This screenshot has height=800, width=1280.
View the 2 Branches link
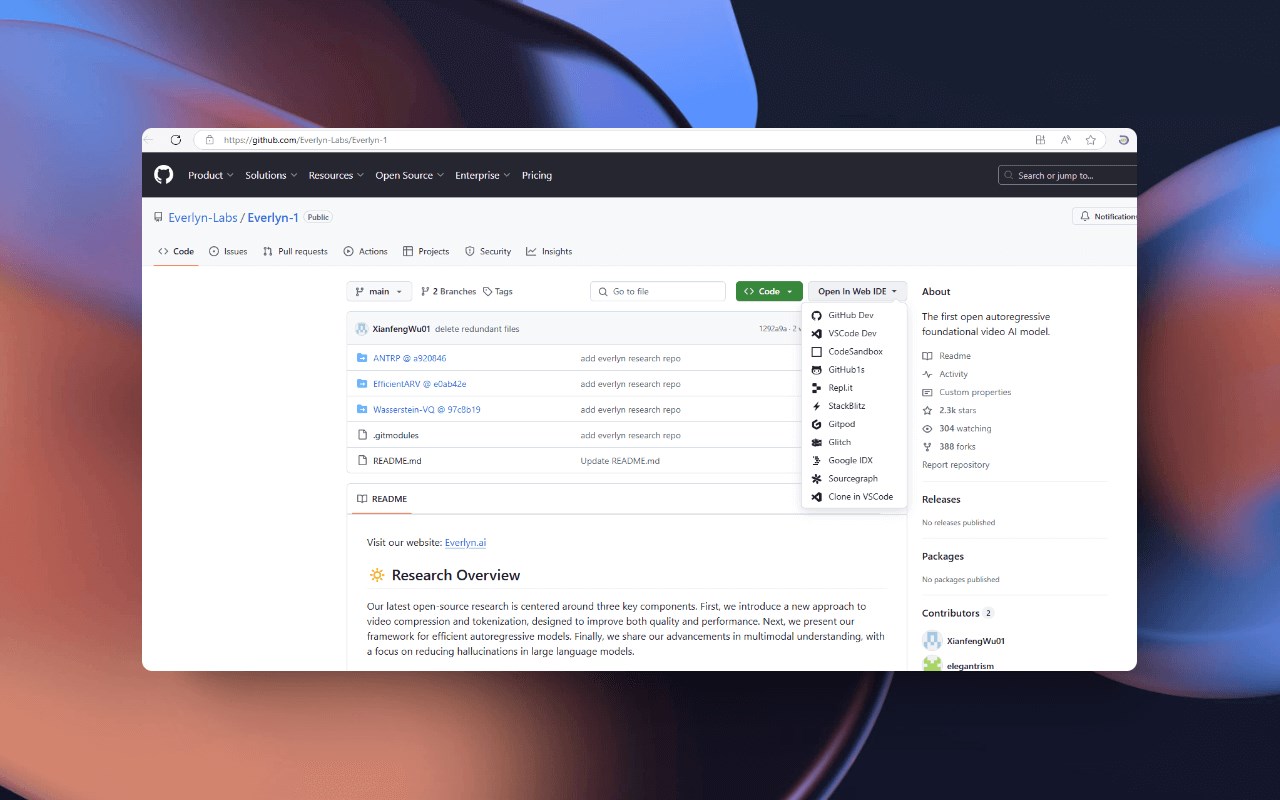[x=449, y=291]
